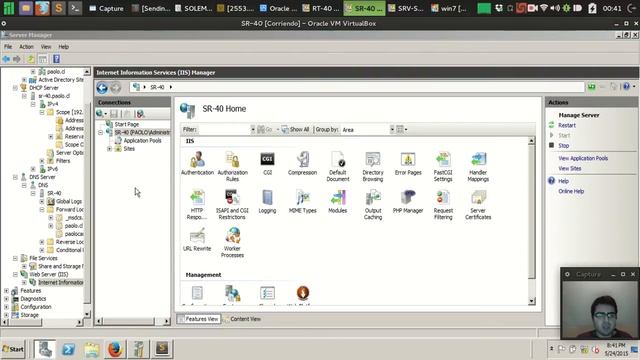Open HTTP Response Headers feature
Image resolution: width=640 pixels, height=360 pixels.
click(197, 204)
